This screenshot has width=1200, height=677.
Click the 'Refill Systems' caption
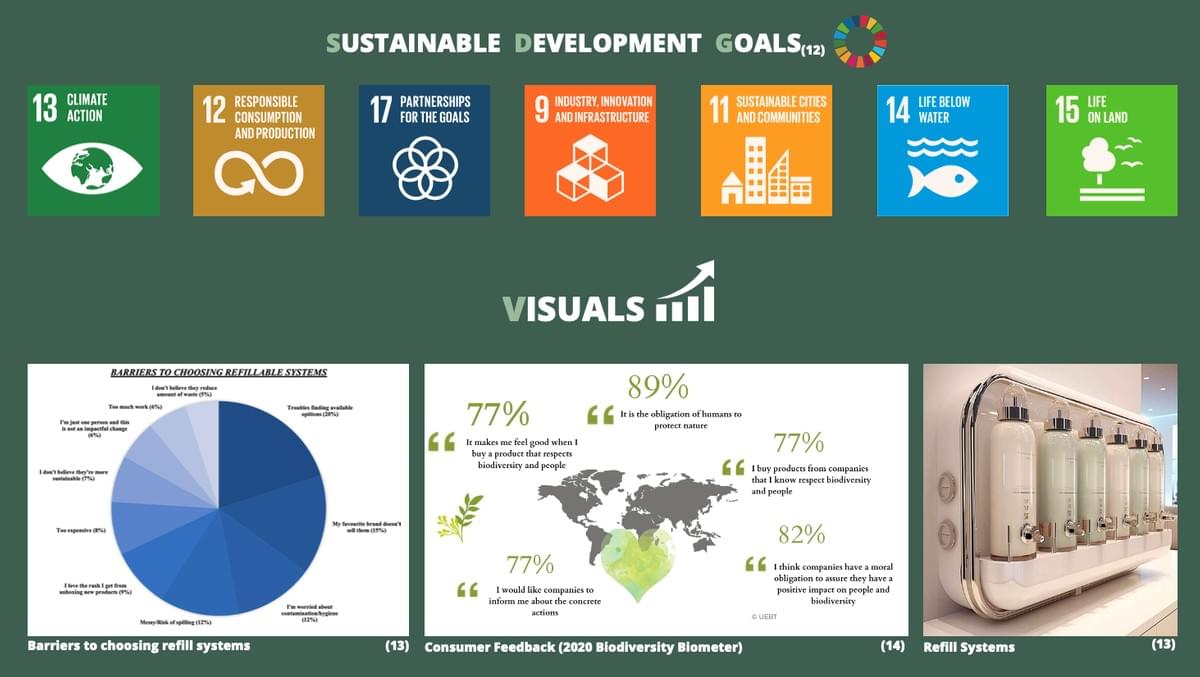point(969,647)
